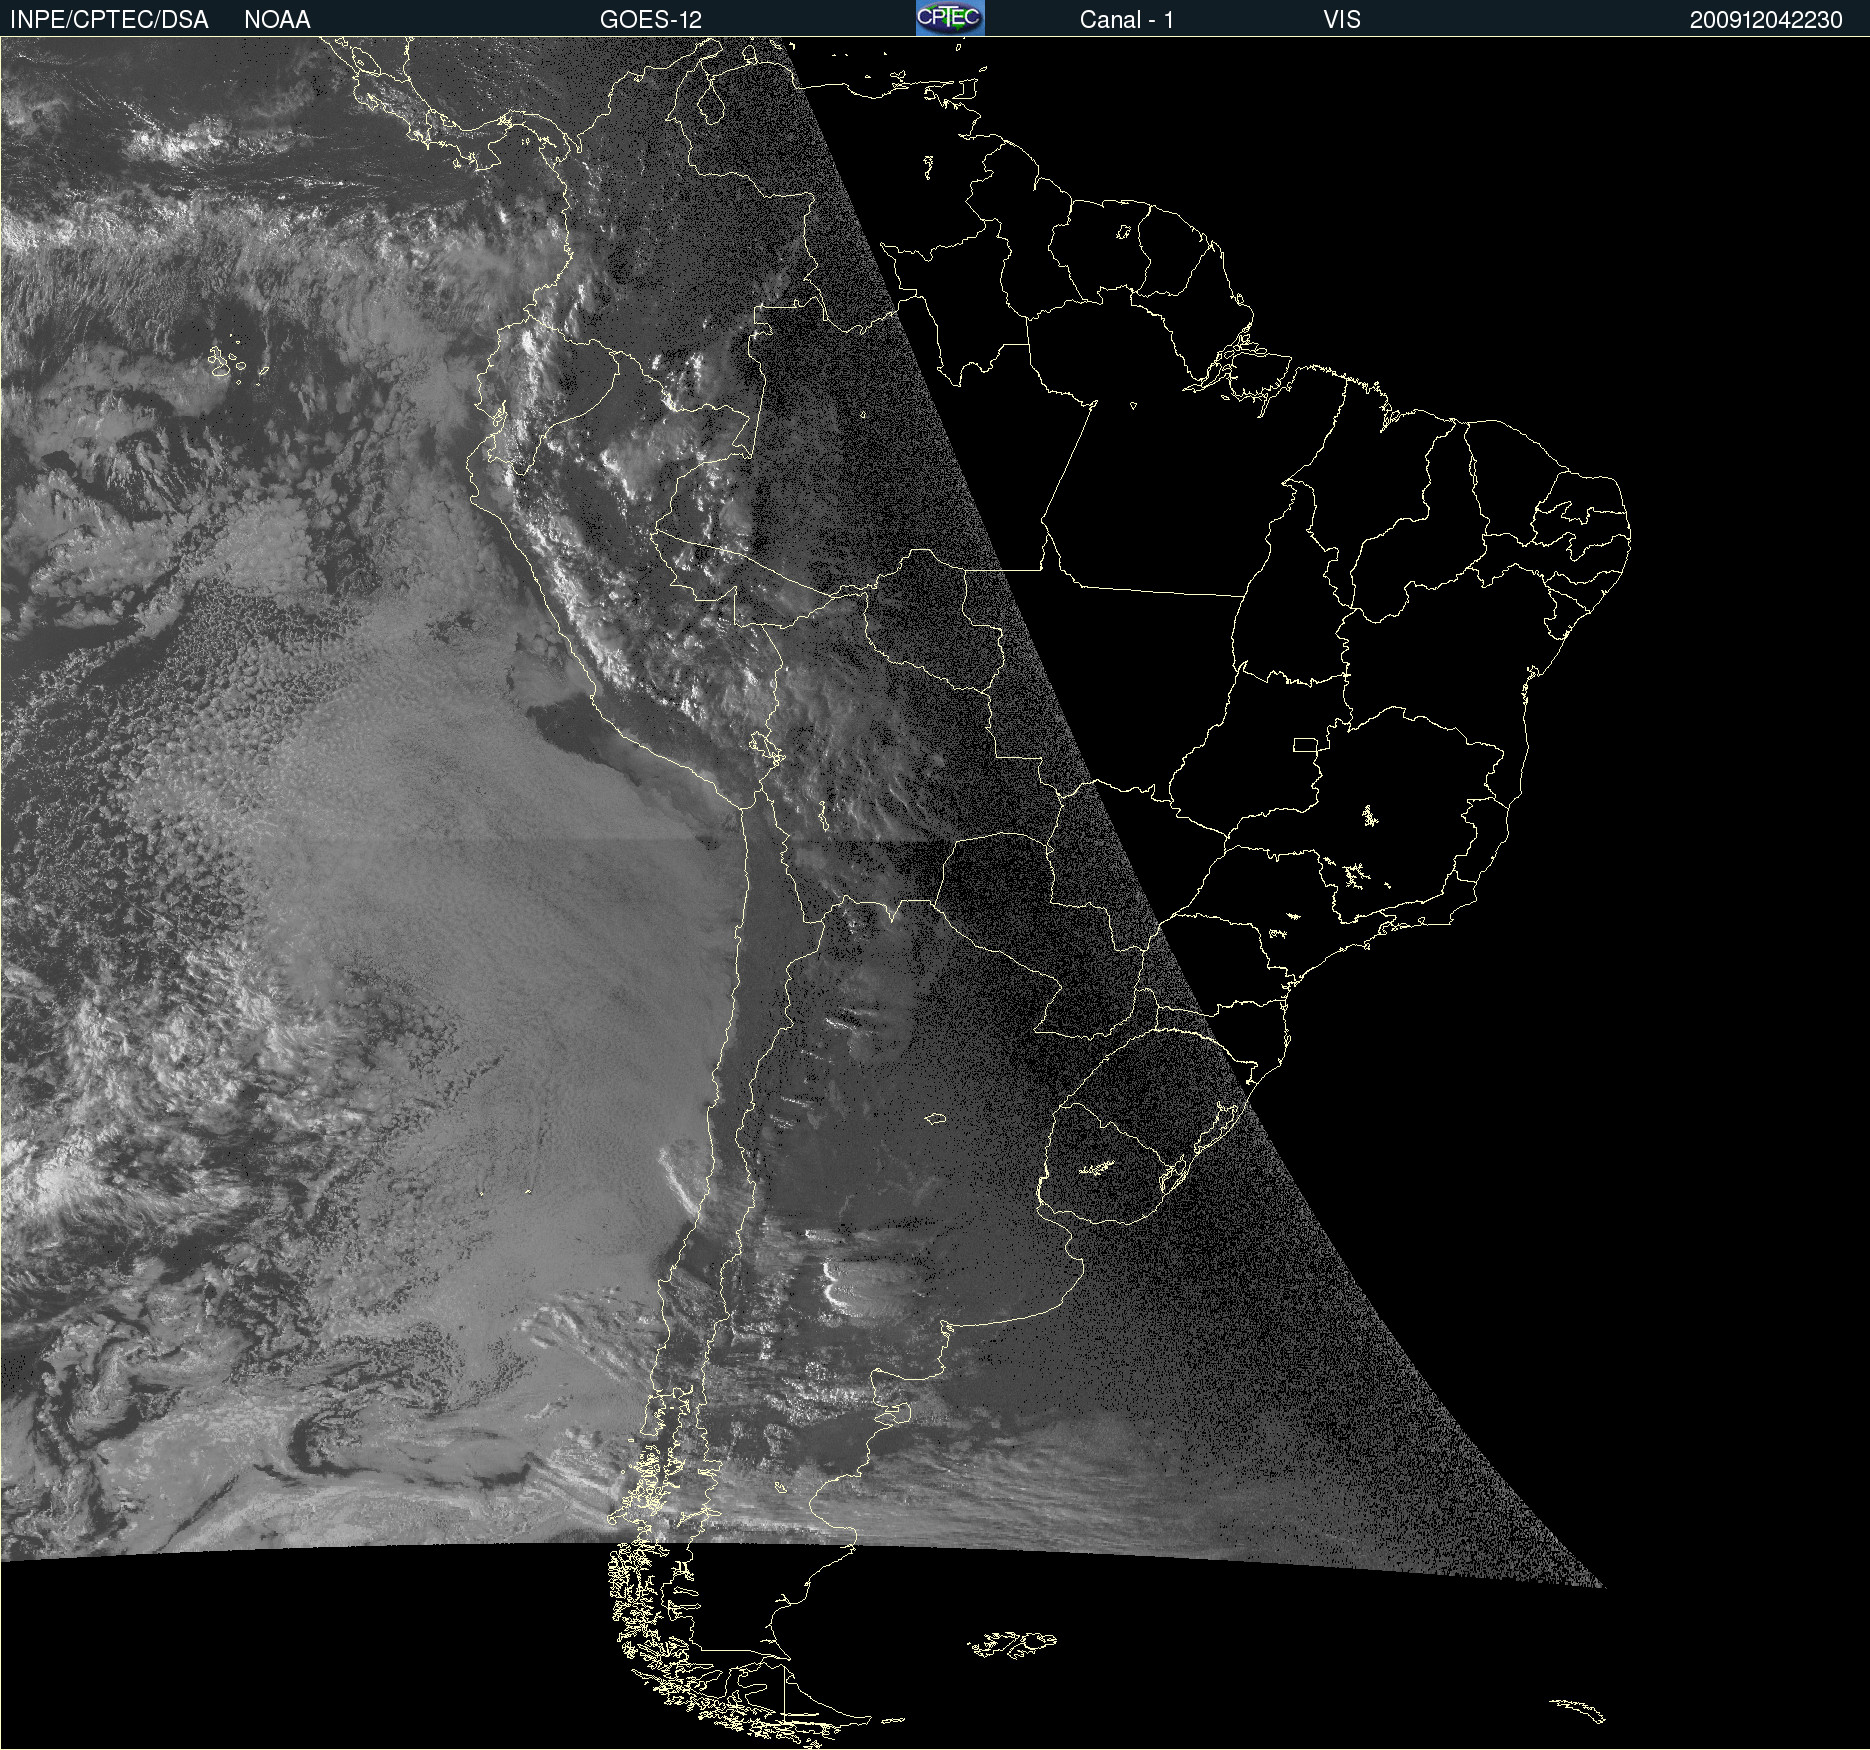Screen dimensions: 1870x1750
Task: Click the NOAA label in header
Action: pos(277,20)
